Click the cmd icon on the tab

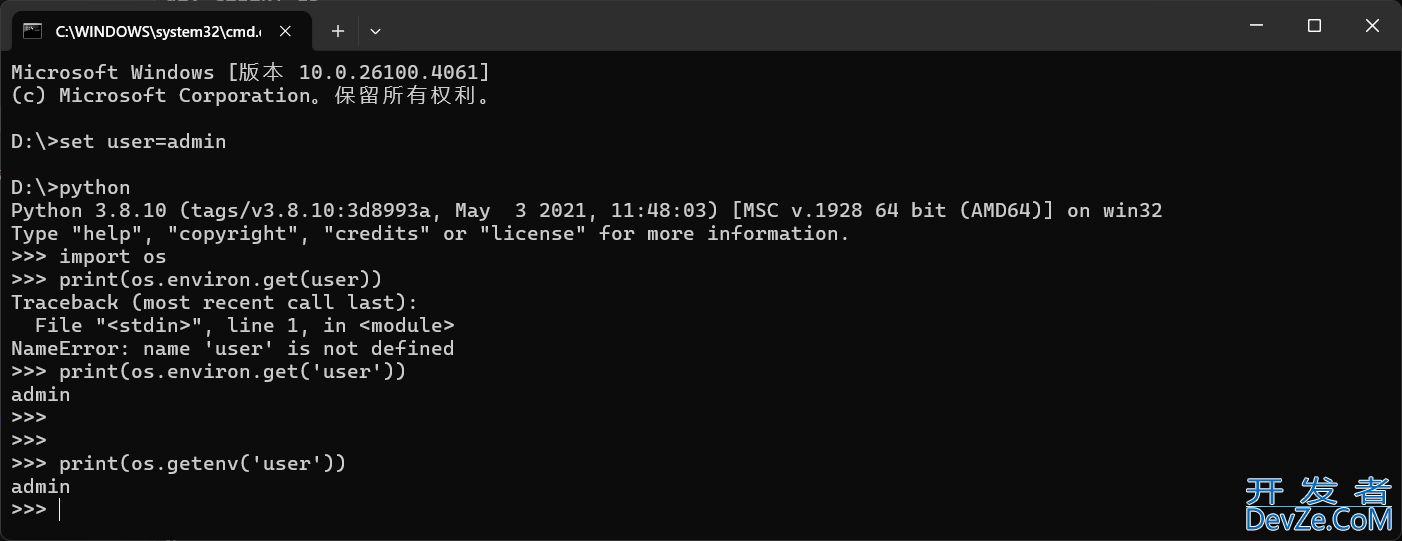tap(32, 31)
